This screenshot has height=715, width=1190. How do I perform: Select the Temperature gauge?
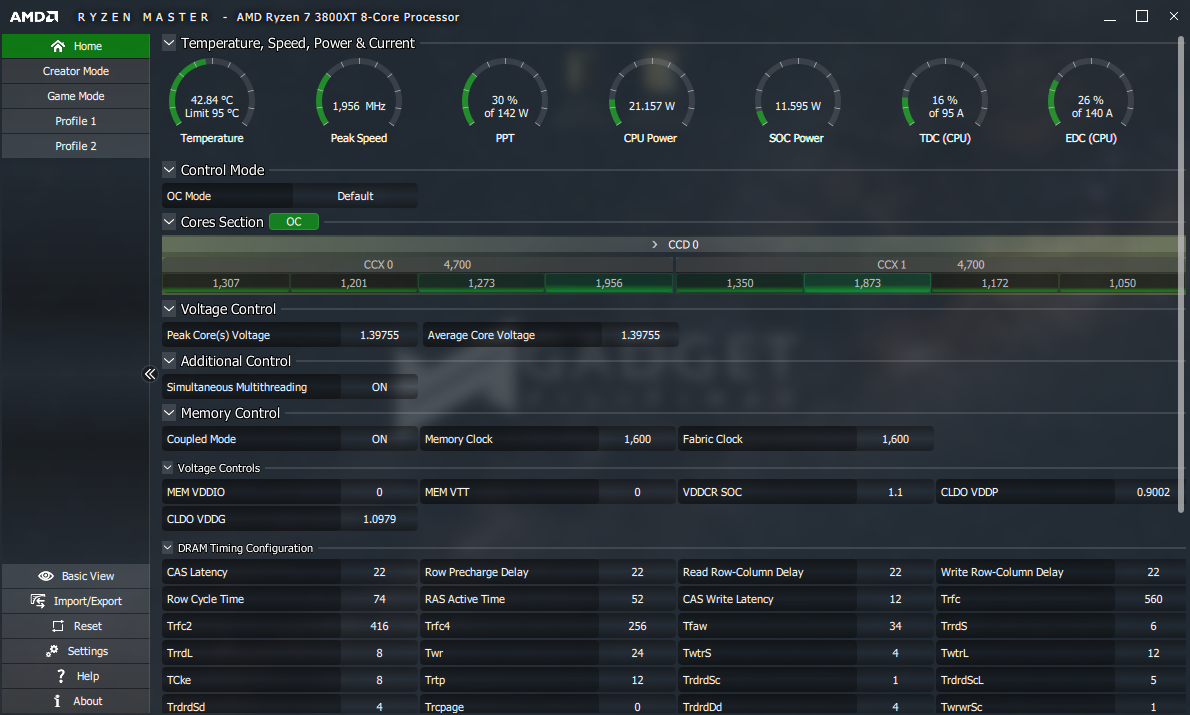[x=212, y=101]
